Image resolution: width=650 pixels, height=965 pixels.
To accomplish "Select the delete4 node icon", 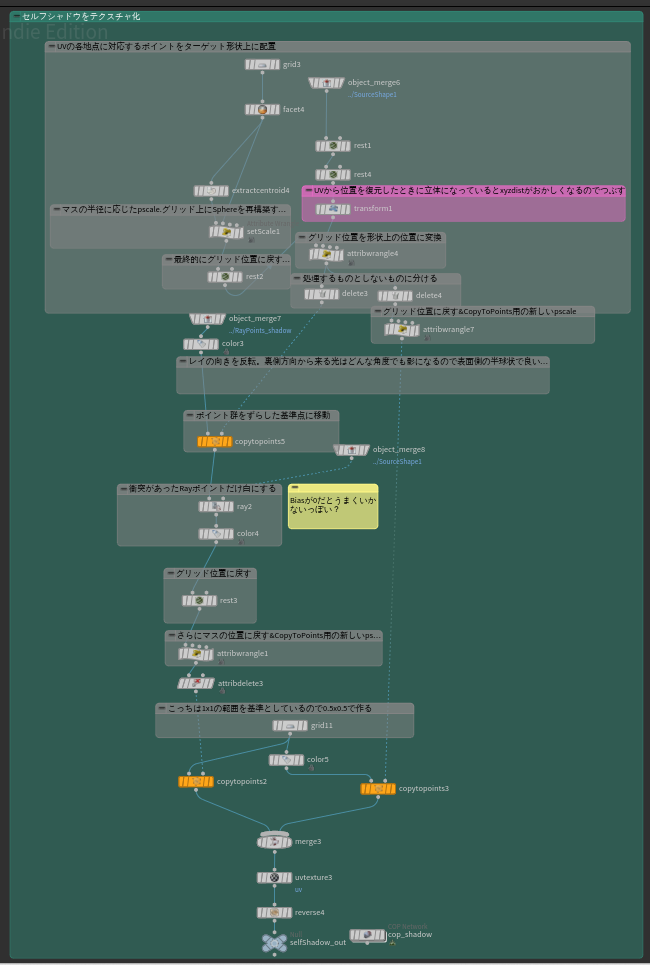I will [x=395, y=296].
